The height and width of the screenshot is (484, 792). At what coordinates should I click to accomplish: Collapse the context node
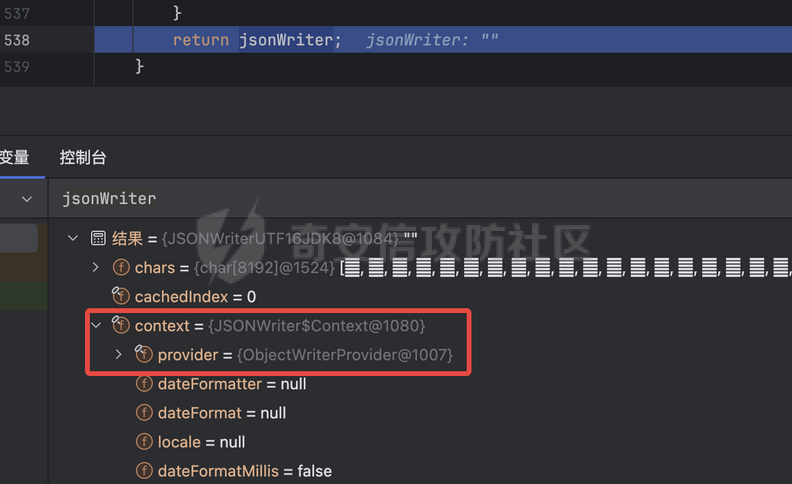coord(96,325)
